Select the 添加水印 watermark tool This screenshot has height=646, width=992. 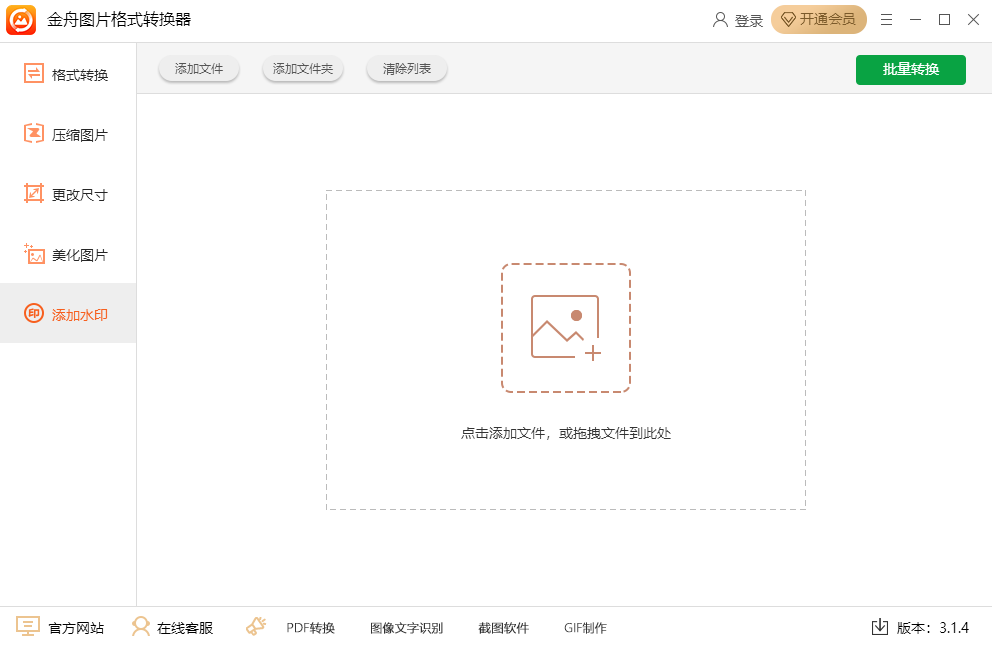[x=67, y=313]
